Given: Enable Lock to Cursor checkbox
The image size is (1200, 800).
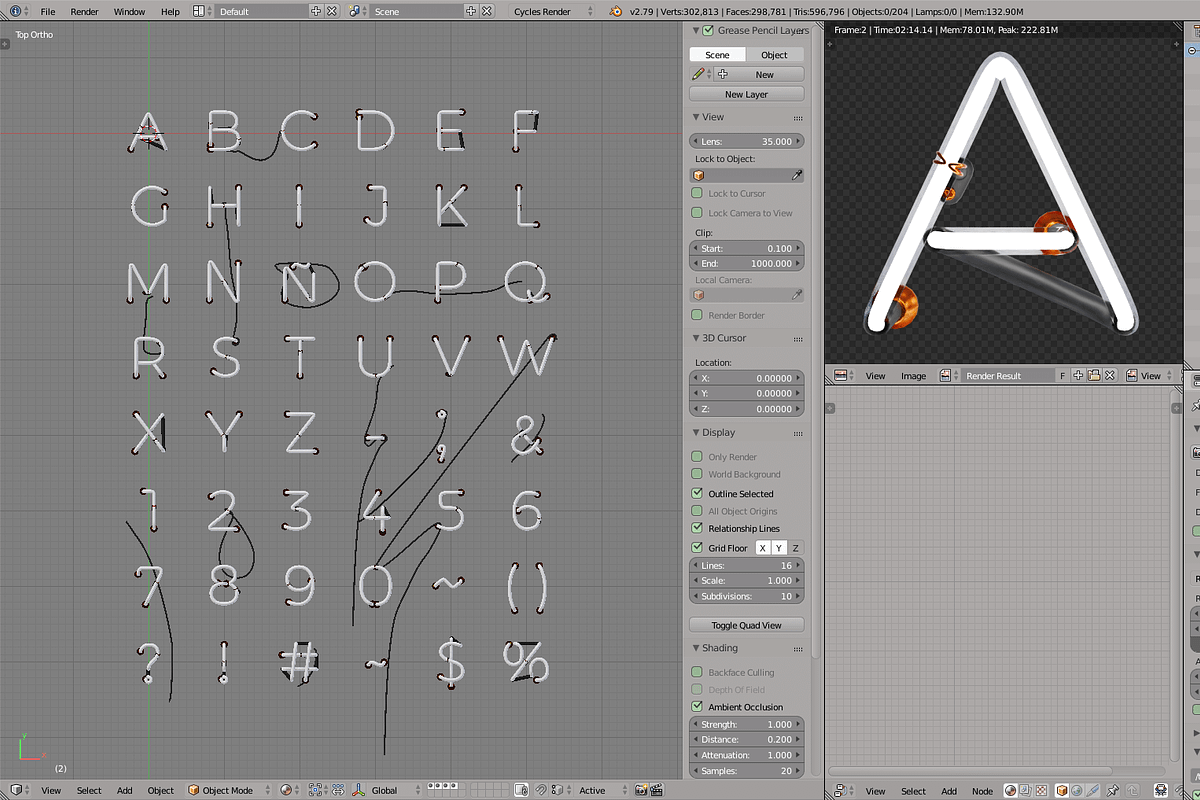Looking at the screenshot, I should pos(697,193).
